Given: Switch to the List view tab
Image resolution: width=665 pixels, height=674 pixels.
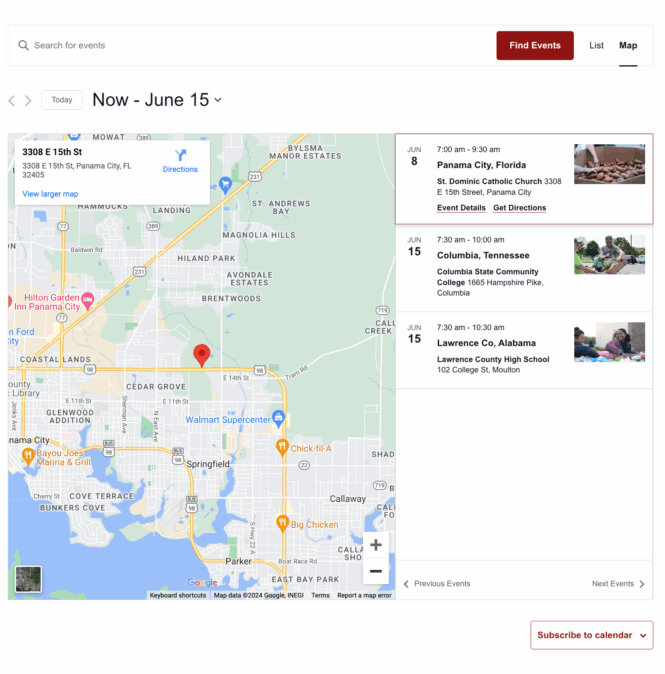Looking at the screenshot, I should click(596, 45).
